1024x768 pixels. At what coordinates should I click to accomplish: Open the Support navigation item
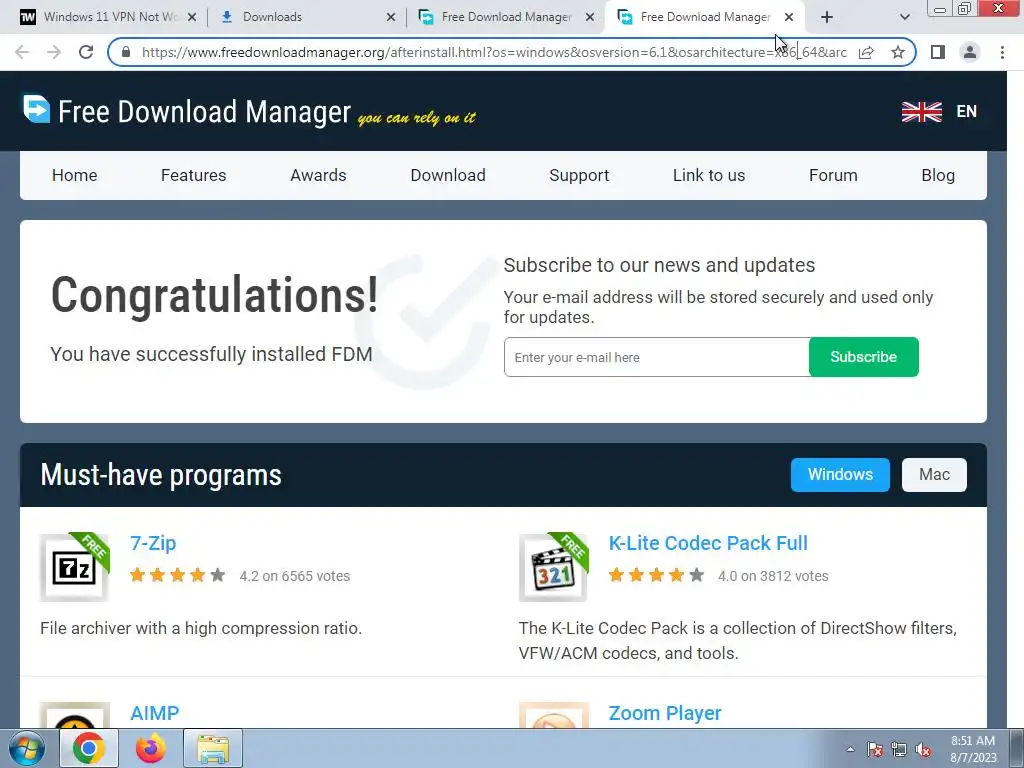click(579, 176)
